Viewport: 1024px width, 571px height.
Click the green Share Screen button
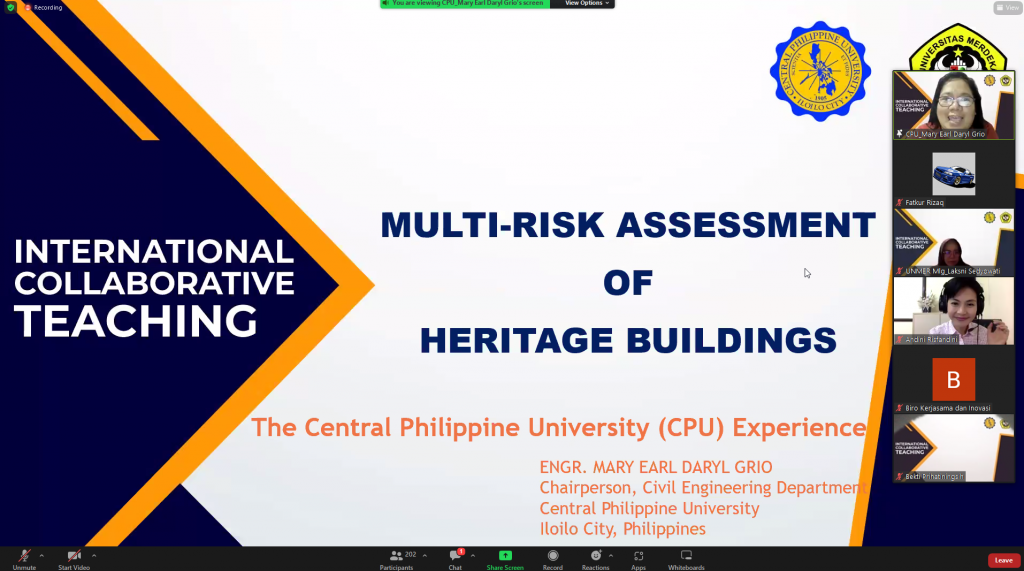point(505,559)
